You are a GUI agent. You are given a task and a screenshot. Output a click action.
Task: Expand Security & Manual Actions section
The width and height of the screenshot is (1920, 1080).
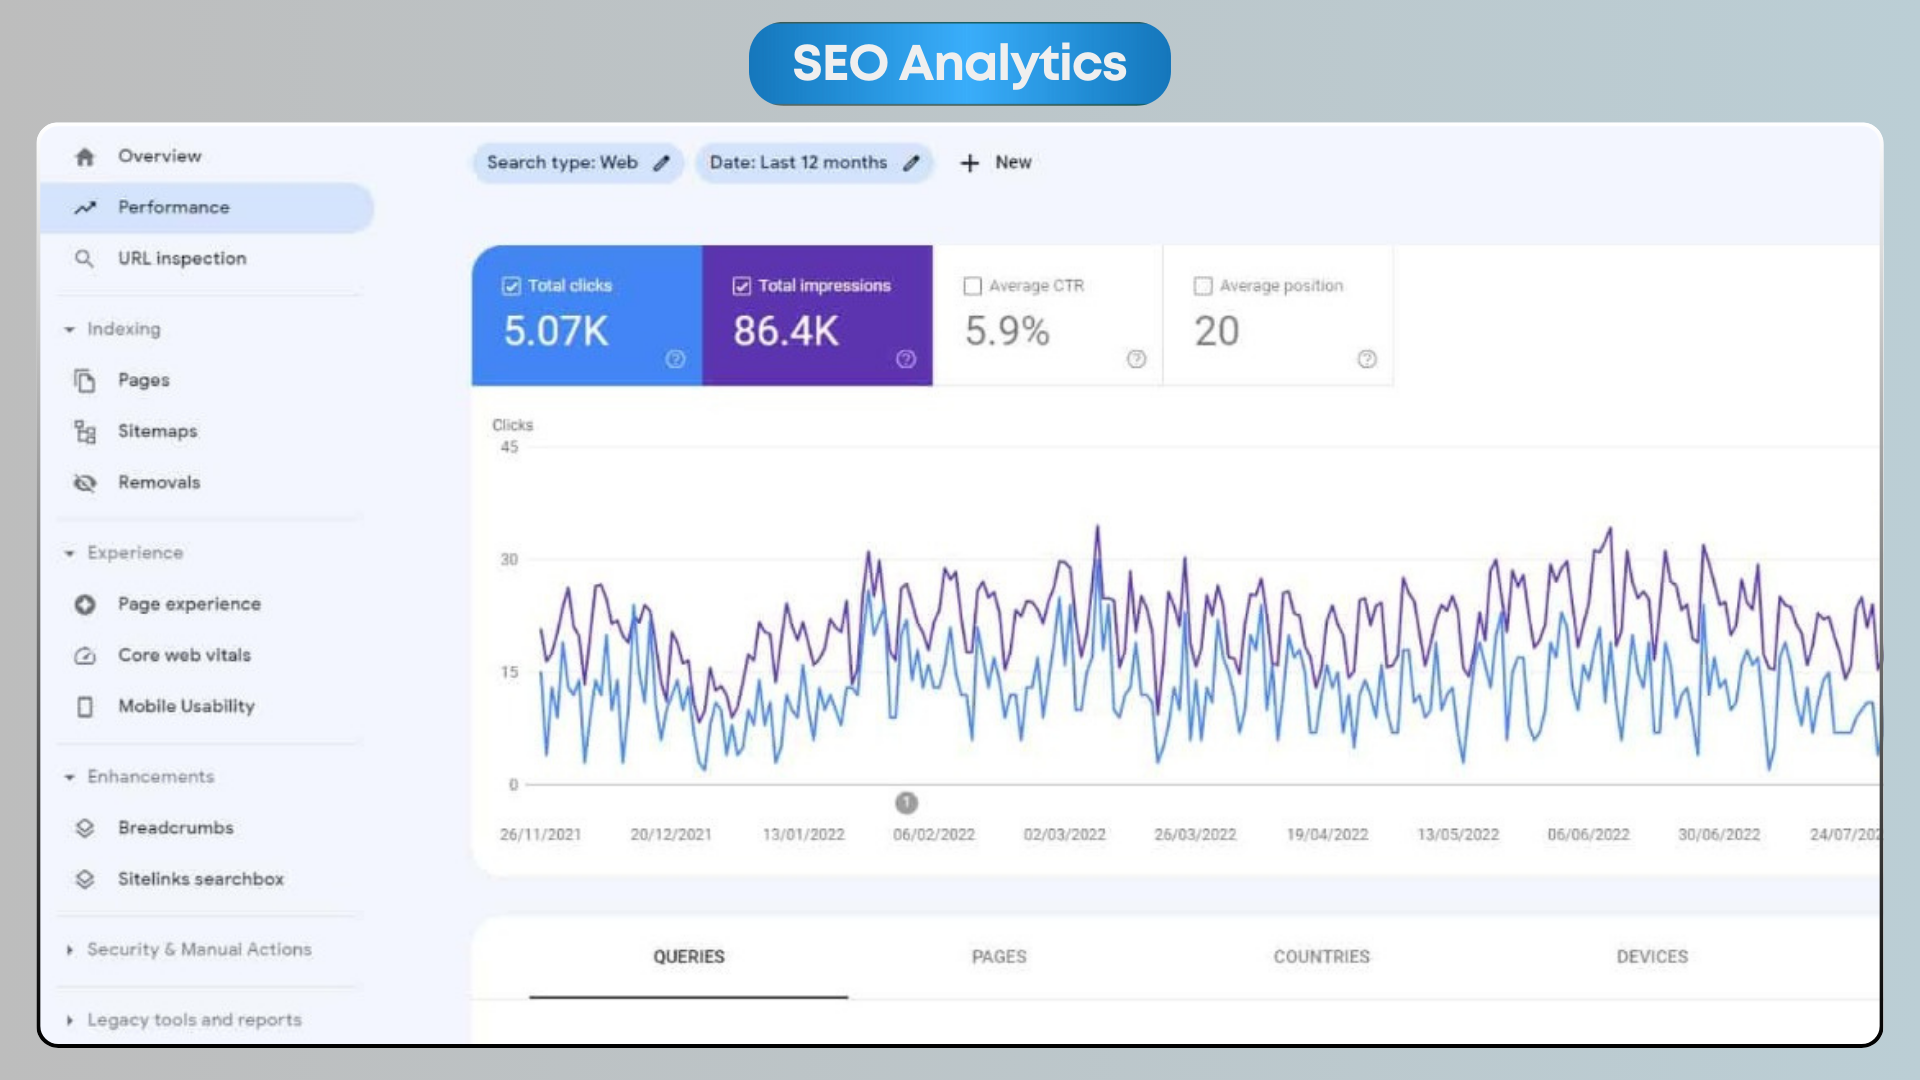coord(69,950)
